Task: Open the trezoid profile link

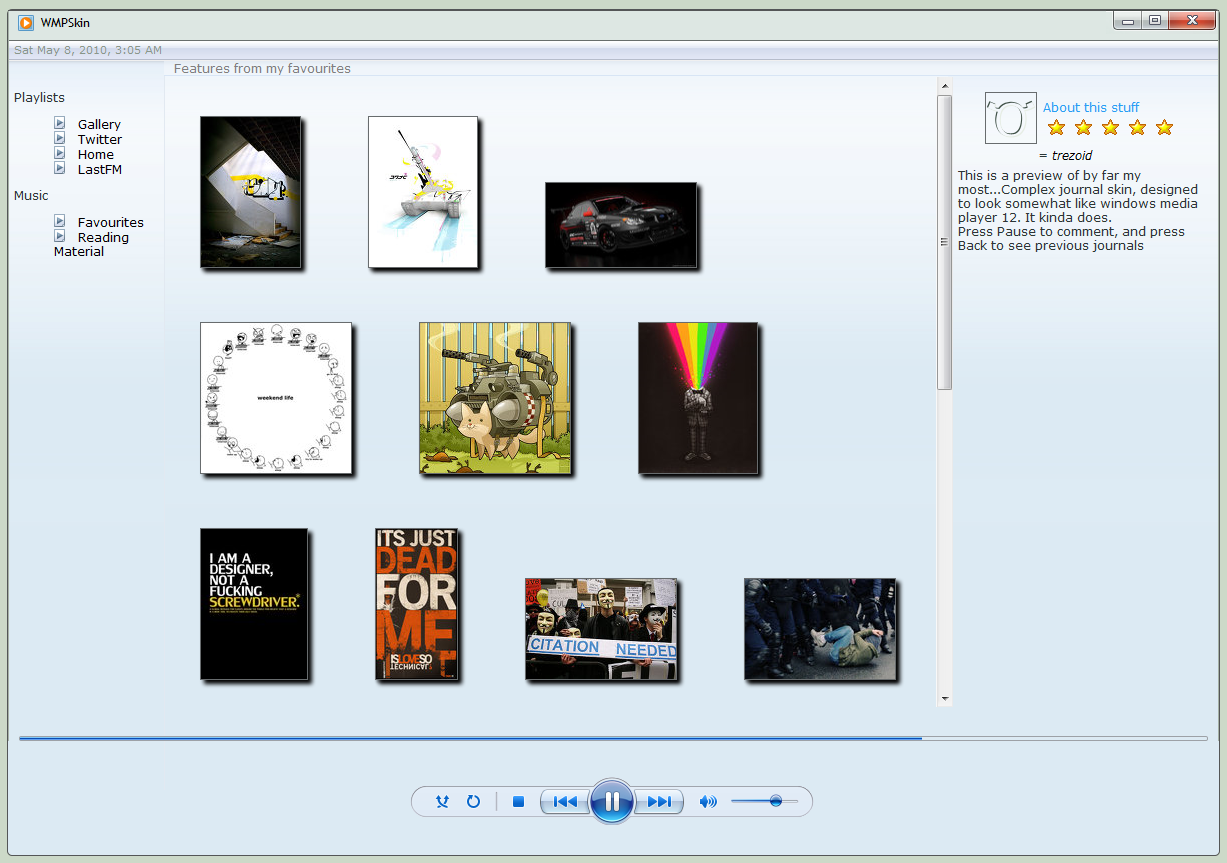Action: [1072, 155]
